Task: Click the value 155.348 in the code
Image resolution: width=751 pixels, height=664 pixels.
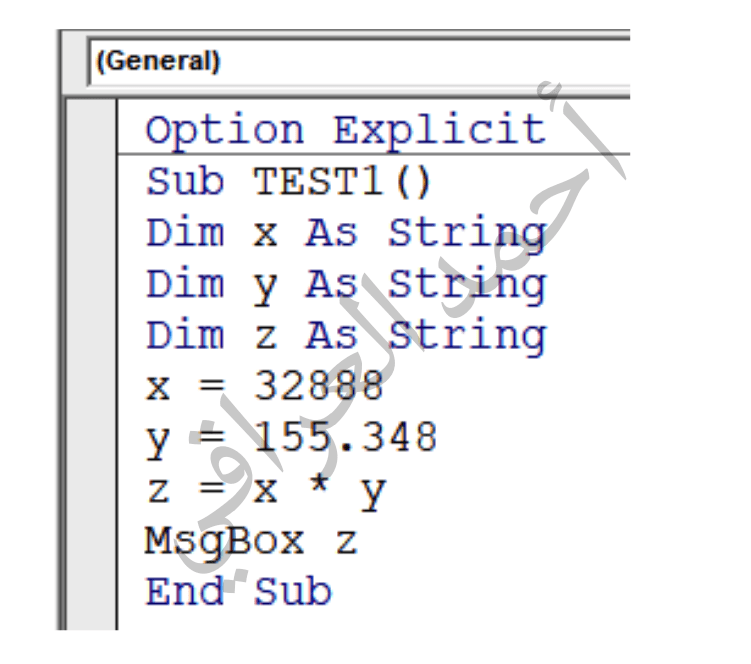Action: pos(345,437)
